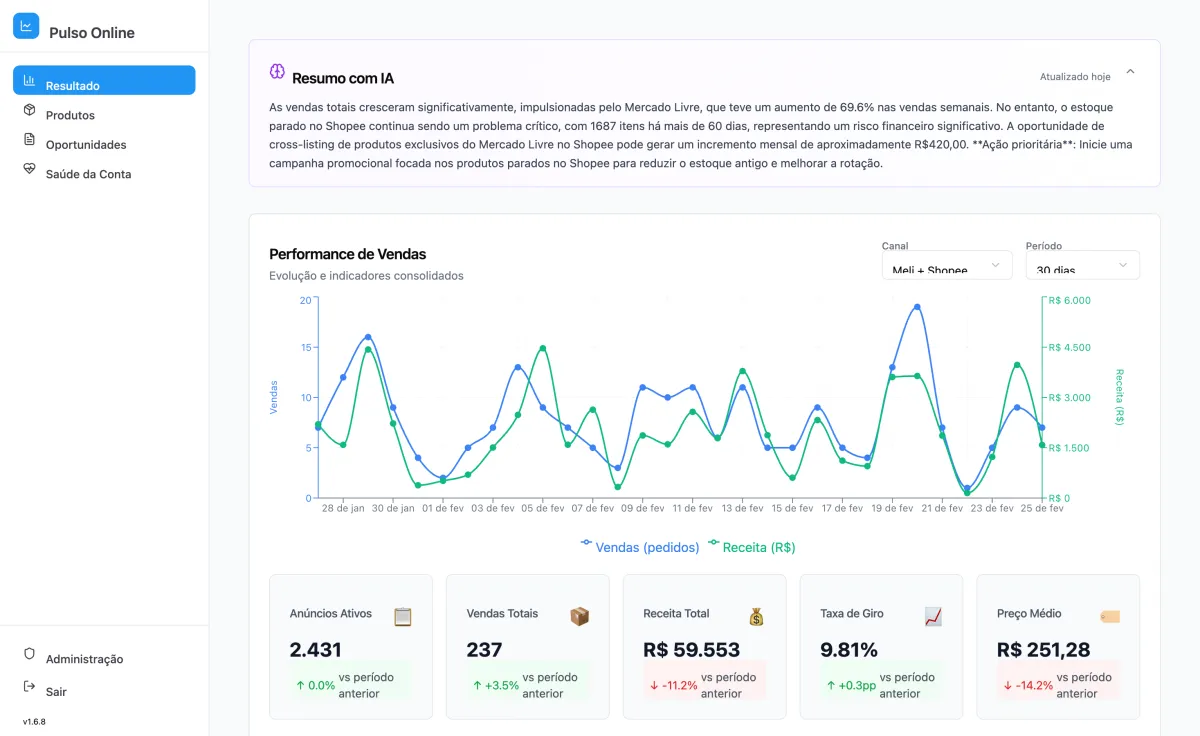Click the 13 de fev axis label
Viewport: 1200px width, 736px height.
(x=742, y=508)
